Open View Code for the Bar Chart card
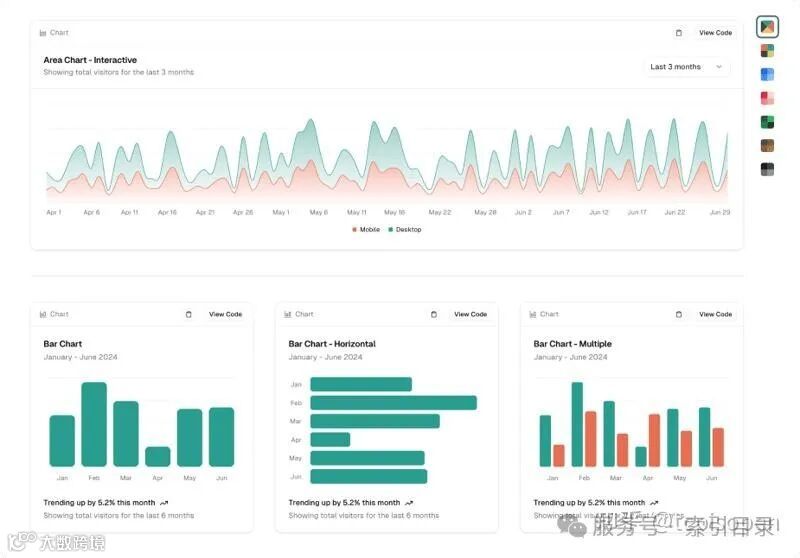 [226, 314]
